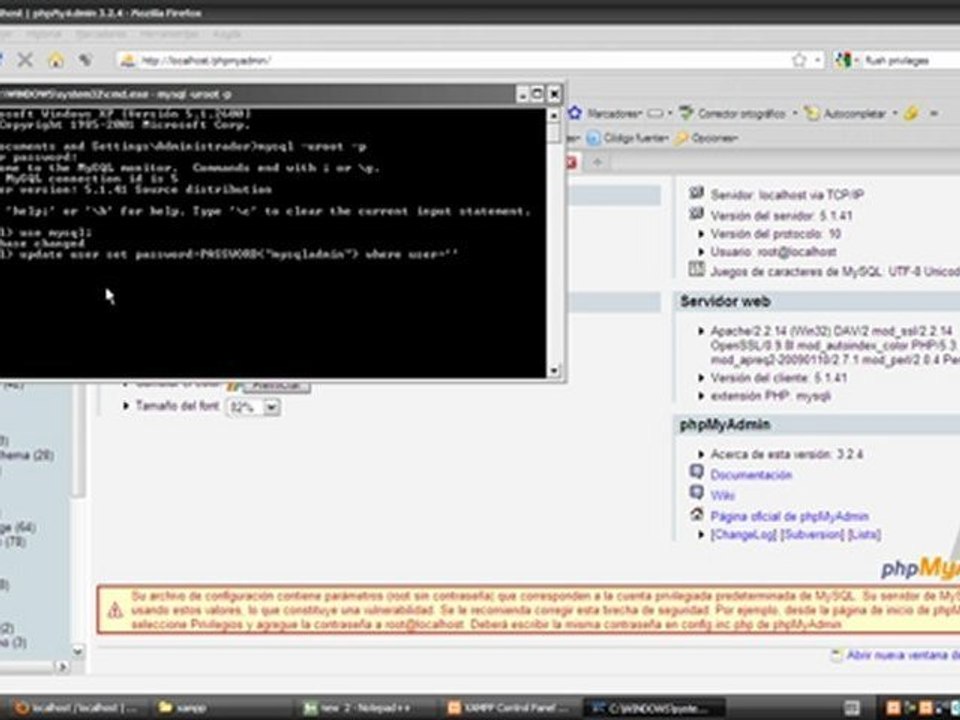Image resolution: width=960 pixels, height=720 pixels.
Task: Open the Marcadores dropdown menu
Action: click(614, 113)
